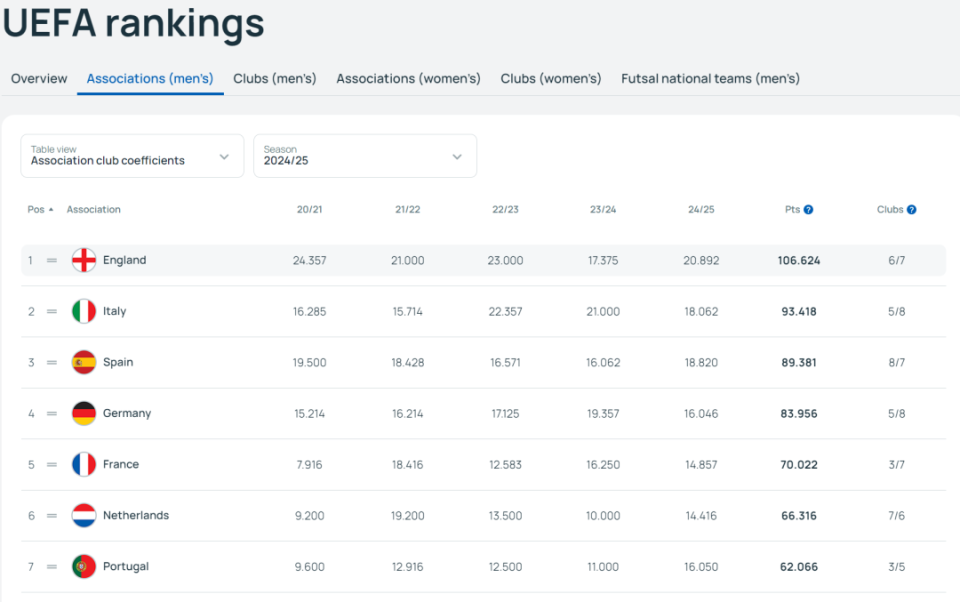Switch to the Overview tab
The height and width of the screenshot is (602, 960).
(x=39, y=79)
